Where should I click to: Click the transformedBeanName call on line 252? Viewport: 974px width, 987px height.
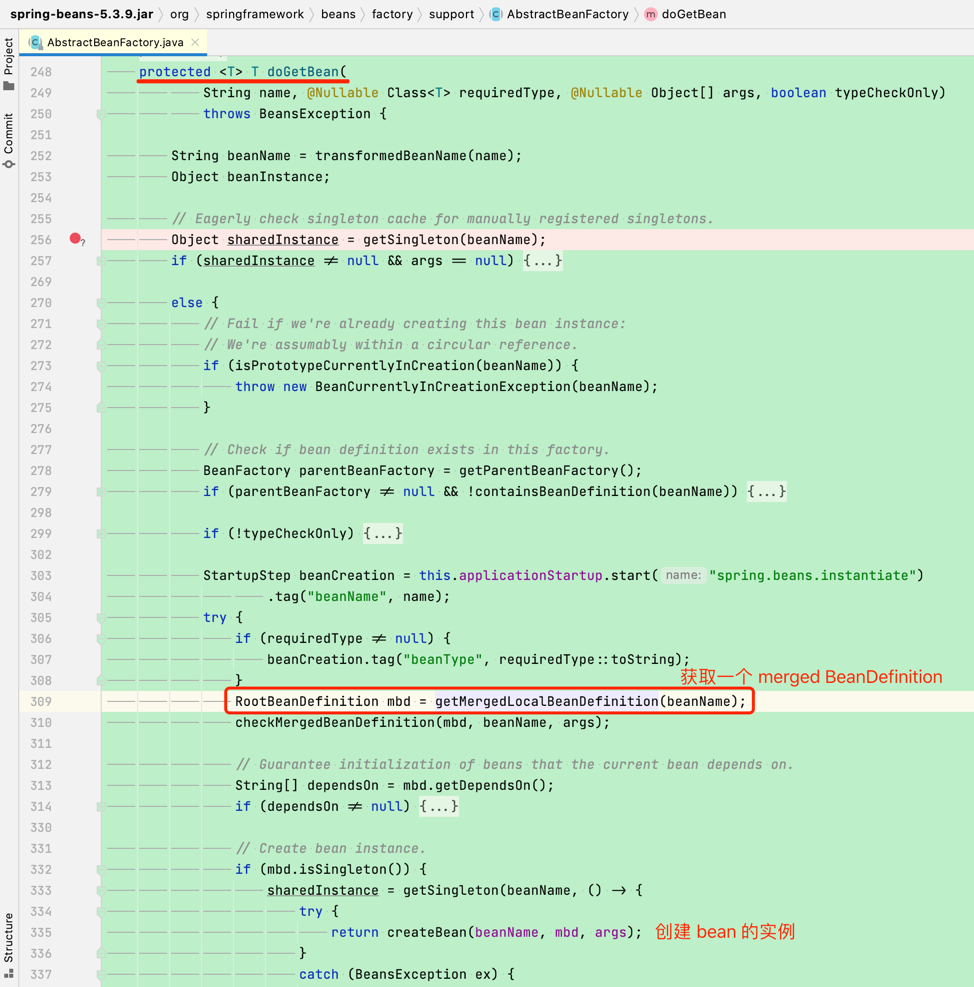tap(390, 155)
